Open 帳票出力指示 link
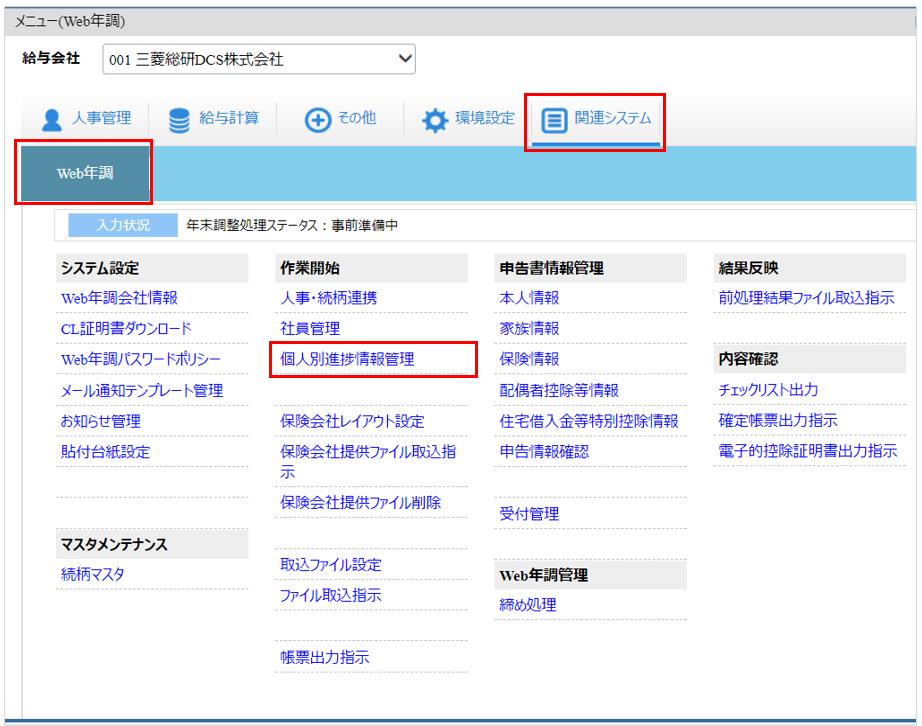Screen dimensions: 922x726 [325, 657]
